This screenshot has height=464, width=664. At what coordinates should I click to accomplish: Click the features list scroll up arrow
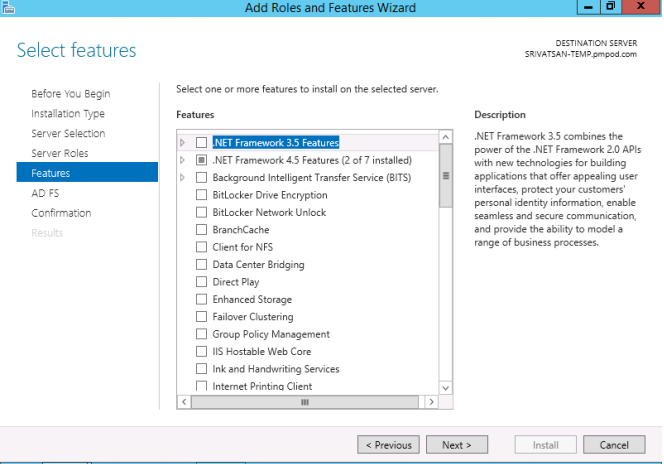[x=445, y=137]
